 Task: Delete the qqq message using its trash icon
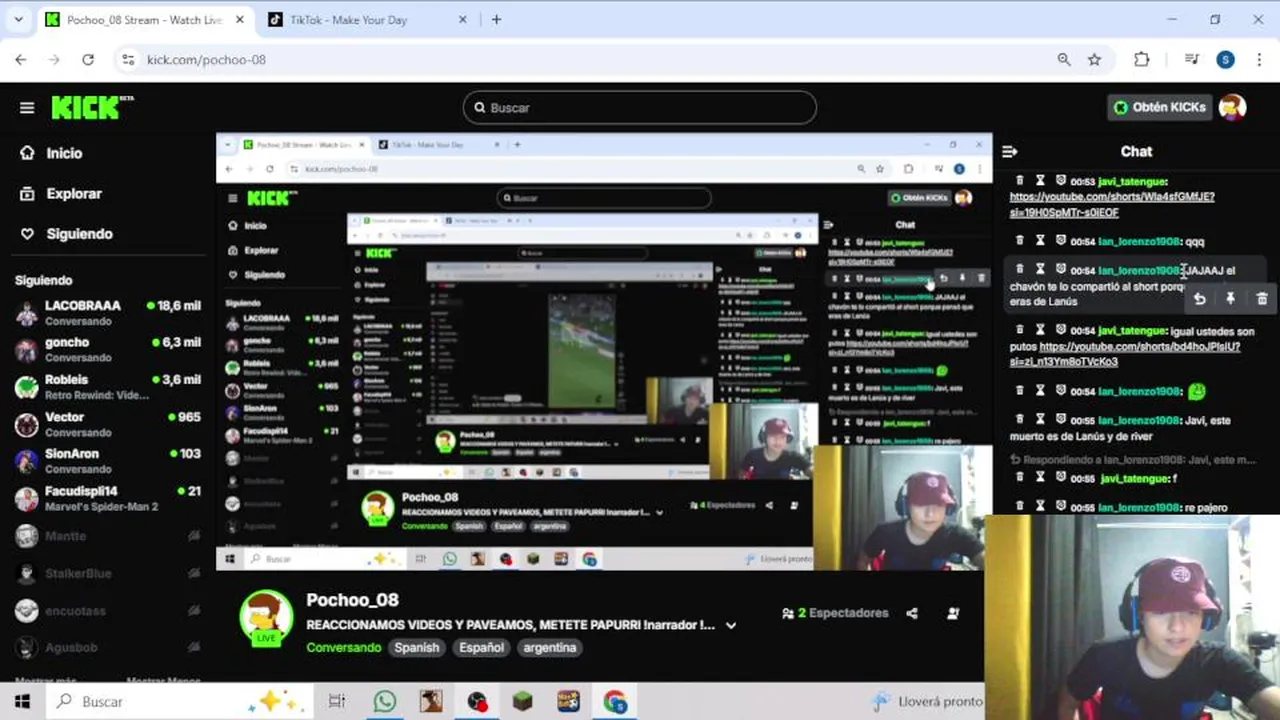tap(1019, 240)
